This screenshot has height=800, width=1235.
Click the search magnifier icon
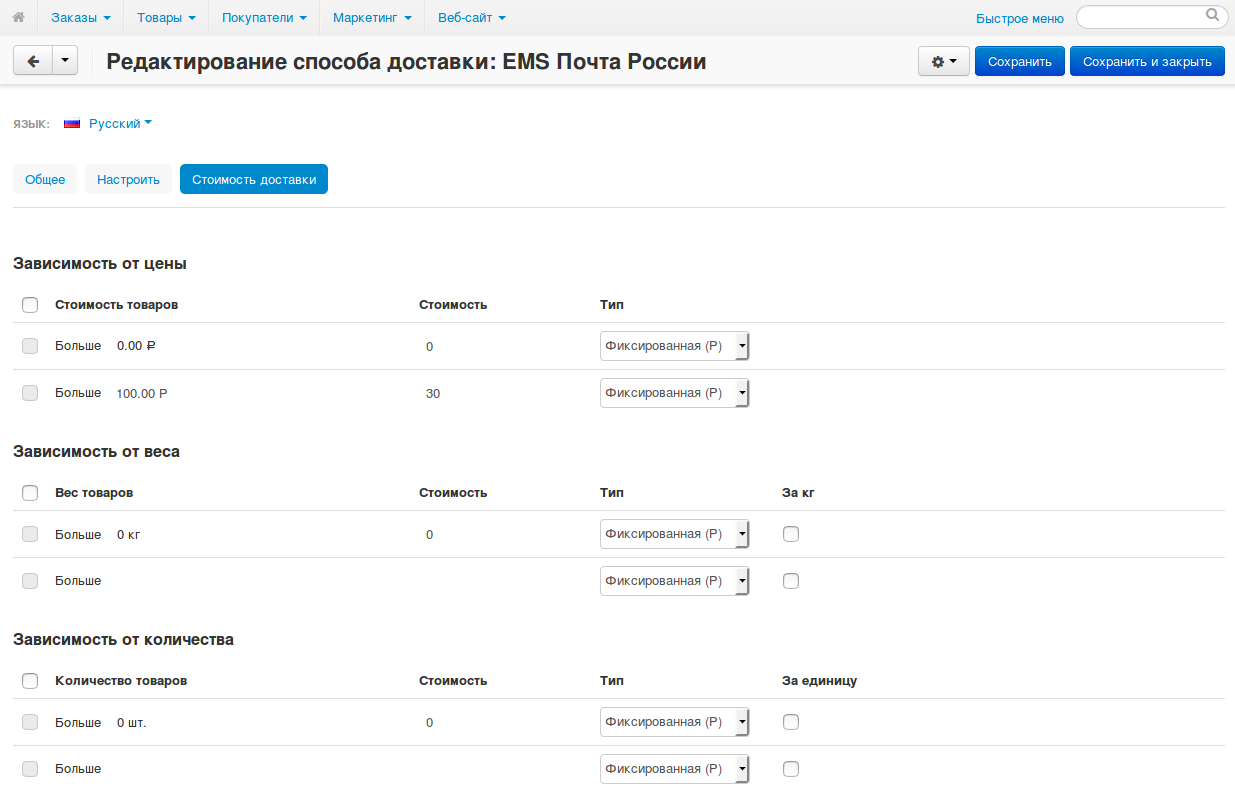pyautogui.click(x=1213, y=16)
